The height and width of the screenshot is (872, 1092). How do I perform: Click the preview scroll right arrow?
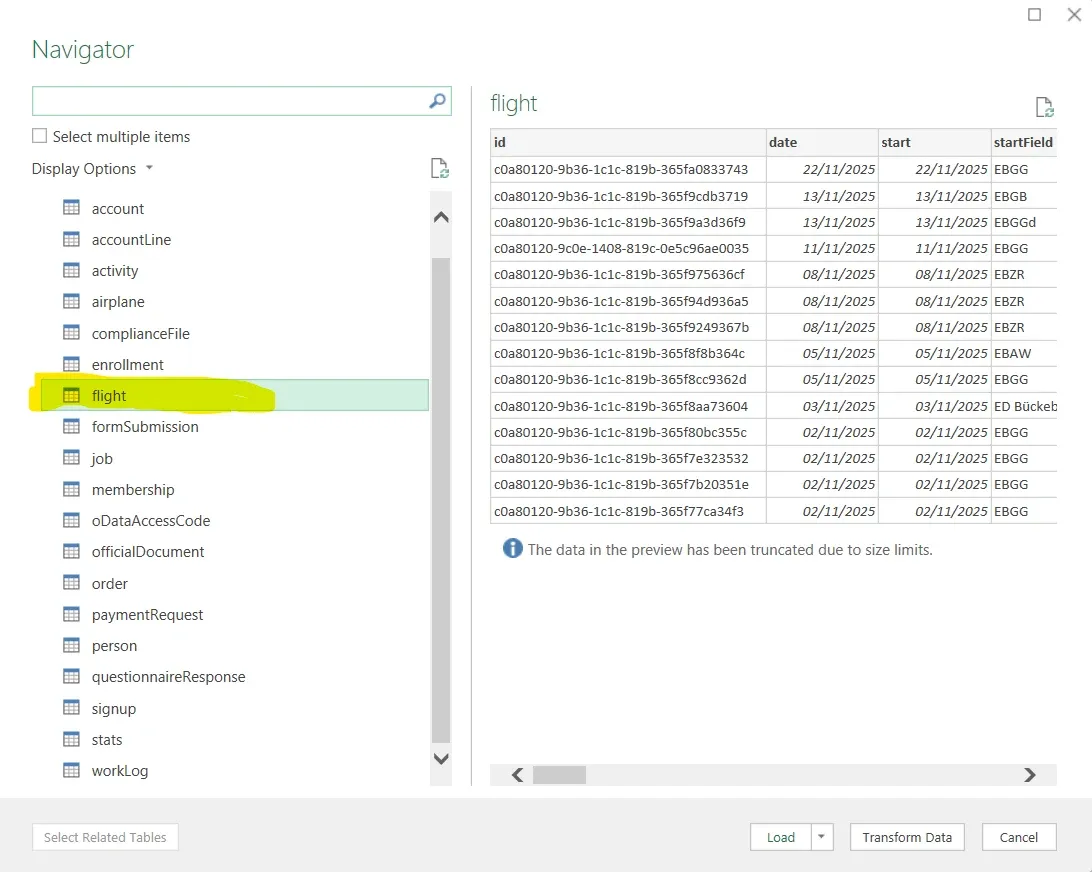click(x=1029, y=774)
